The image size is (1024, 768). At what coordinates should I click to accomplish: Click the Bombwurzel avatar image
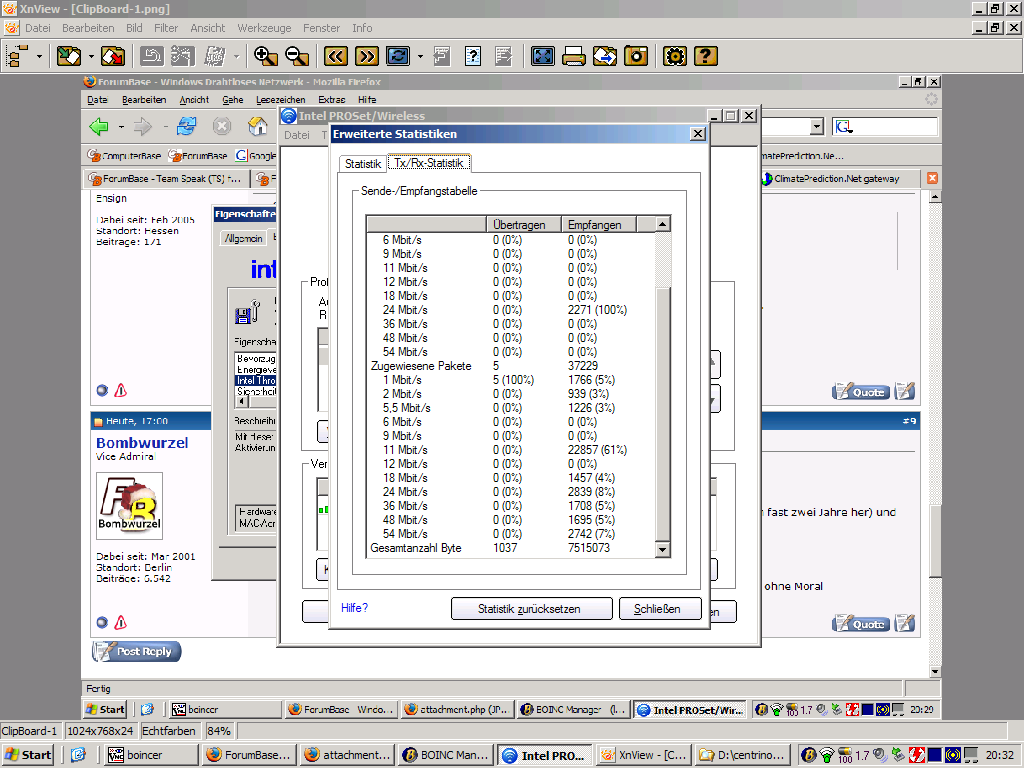(129, 505)
